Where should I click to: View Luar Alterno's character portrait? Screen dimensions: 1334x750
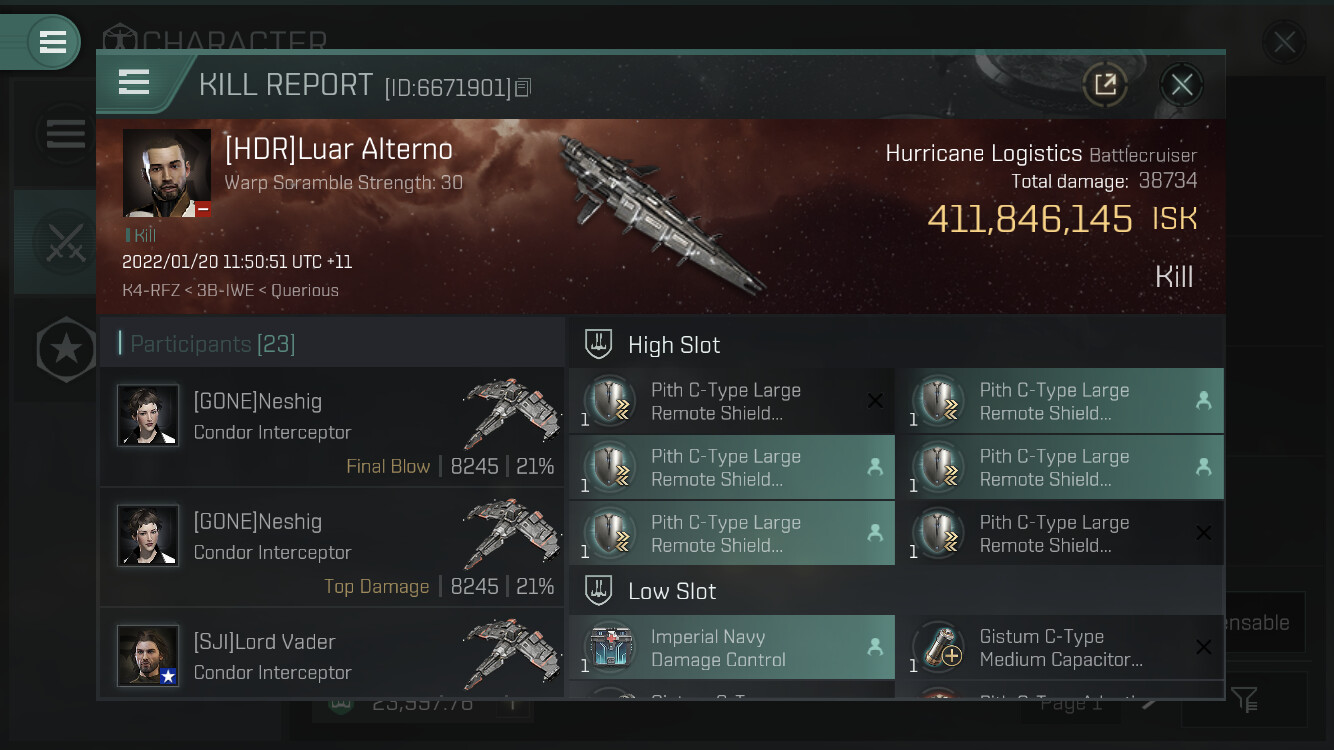click(167, 172)
